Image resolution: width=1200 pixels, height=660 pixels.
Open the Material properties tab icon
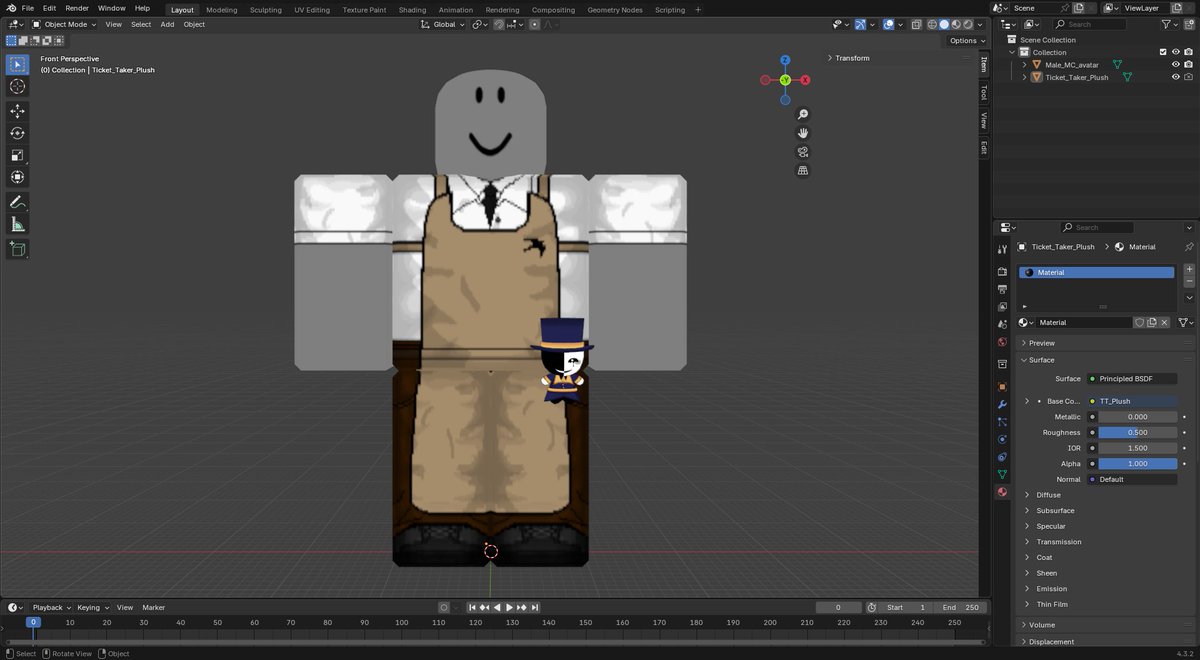point(1002,492)
